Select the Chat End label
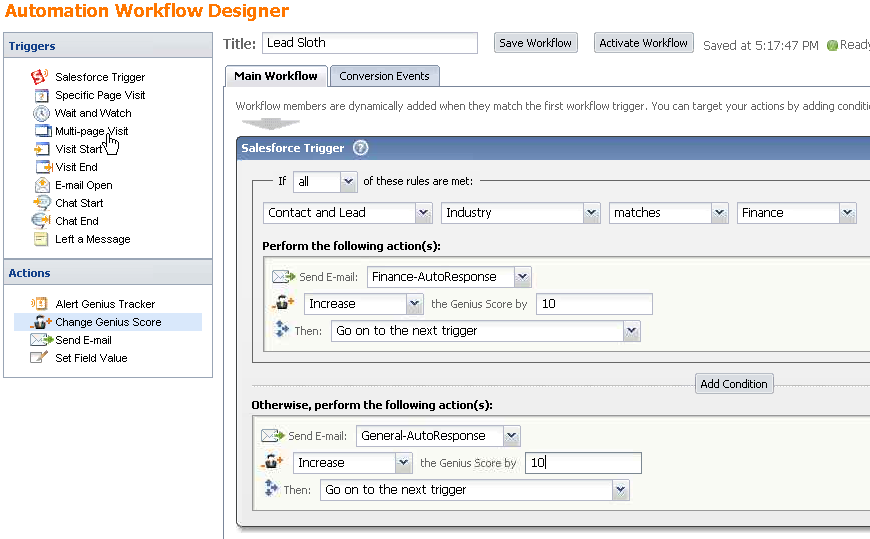Image resolution: width=870 pixels, height=539 pixels. pos(77,221)
